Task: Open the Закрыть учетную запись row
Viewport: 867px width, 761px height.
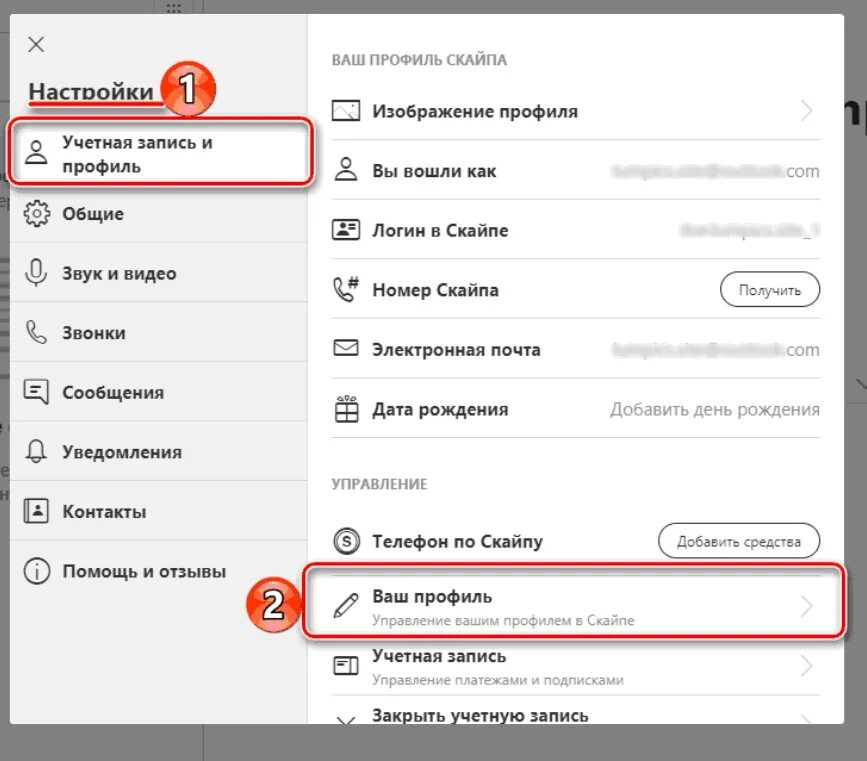Action: (x=576, y=712)
